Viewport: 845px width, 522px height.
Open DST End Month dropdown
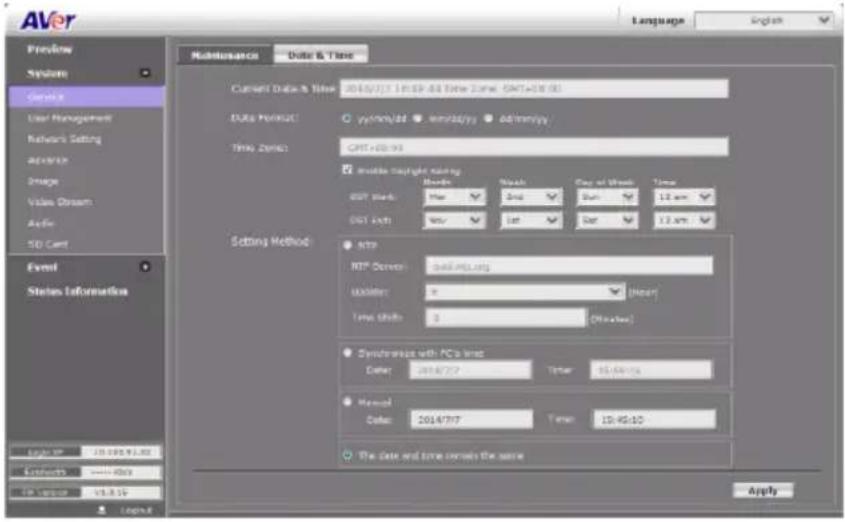(454, 220)
